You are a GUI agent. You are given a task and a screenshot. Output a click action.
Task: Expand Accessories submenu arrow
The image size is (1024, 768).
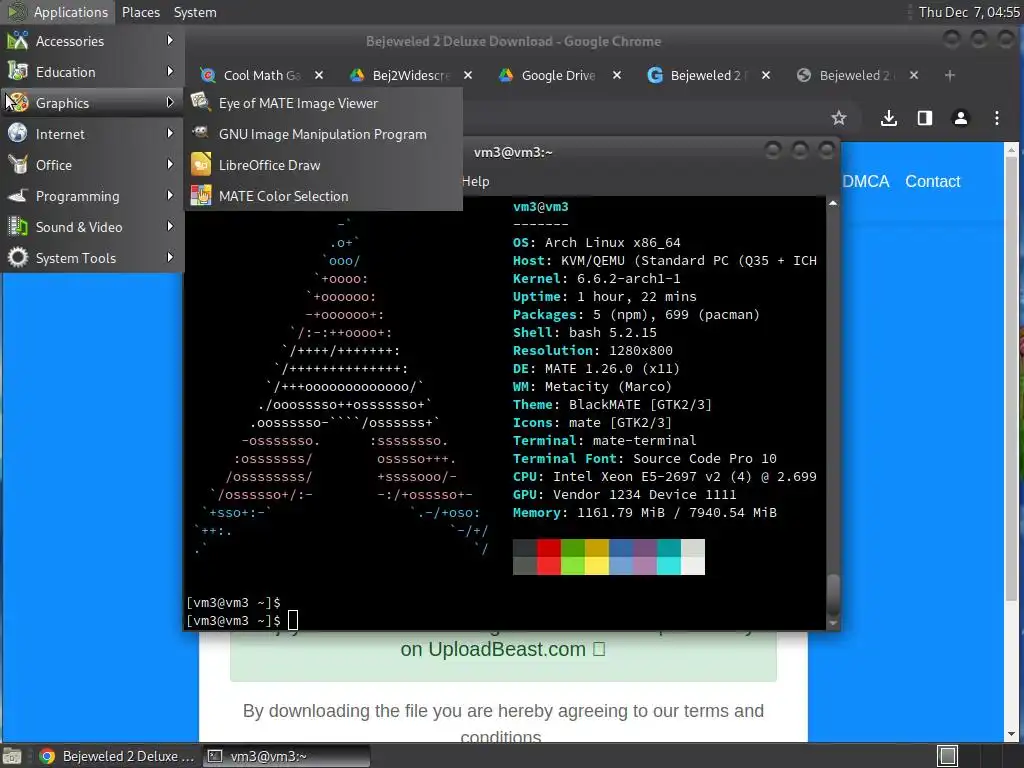(170, 40)
